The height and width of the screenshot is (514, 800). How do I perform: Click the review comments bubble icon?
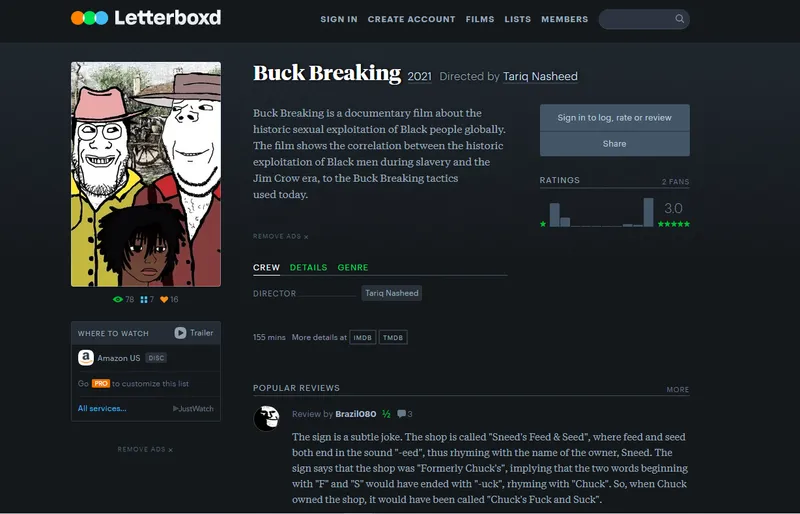(401, 414)
